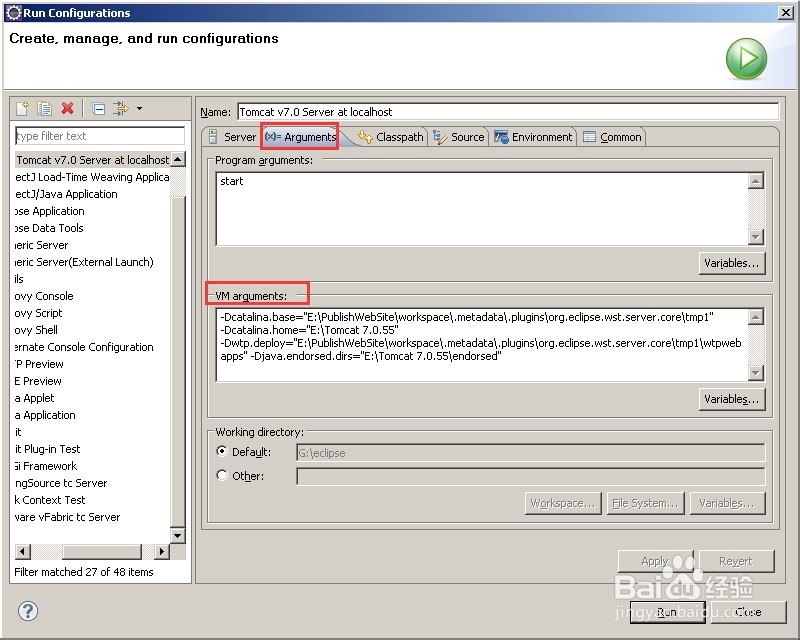The image size is (800, 640).
Task: Click Program arguments scroll up arrow
Action: [x=756, y=180]
